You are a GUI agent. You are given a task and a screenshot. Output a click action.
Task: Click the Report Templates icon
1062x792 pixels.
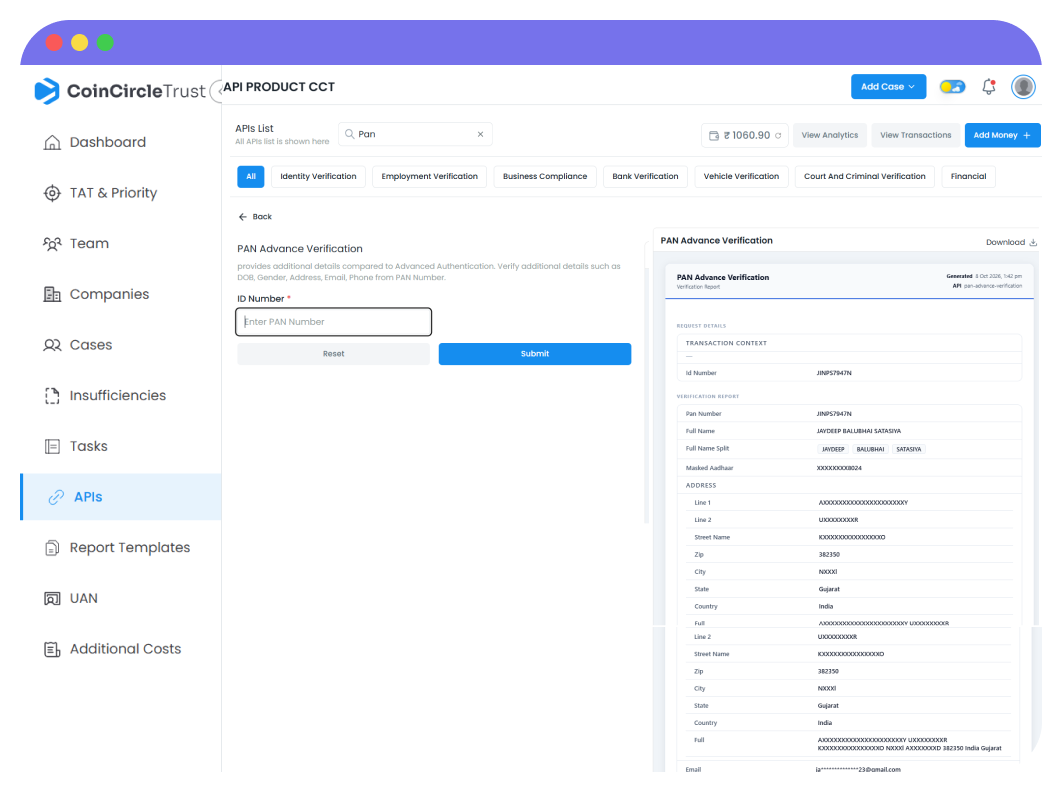pos(52,547)
